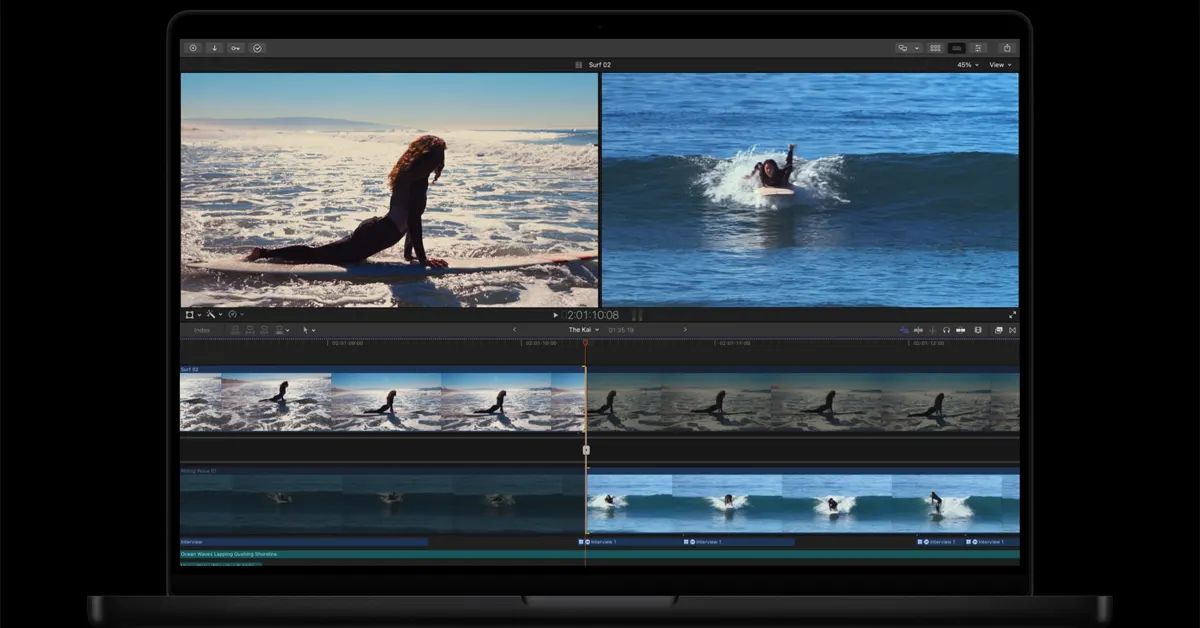Click the Transform tool icon under viewer
This screenshot has height=628, width=1200.
pyautogui.click(x=189, y=314)
